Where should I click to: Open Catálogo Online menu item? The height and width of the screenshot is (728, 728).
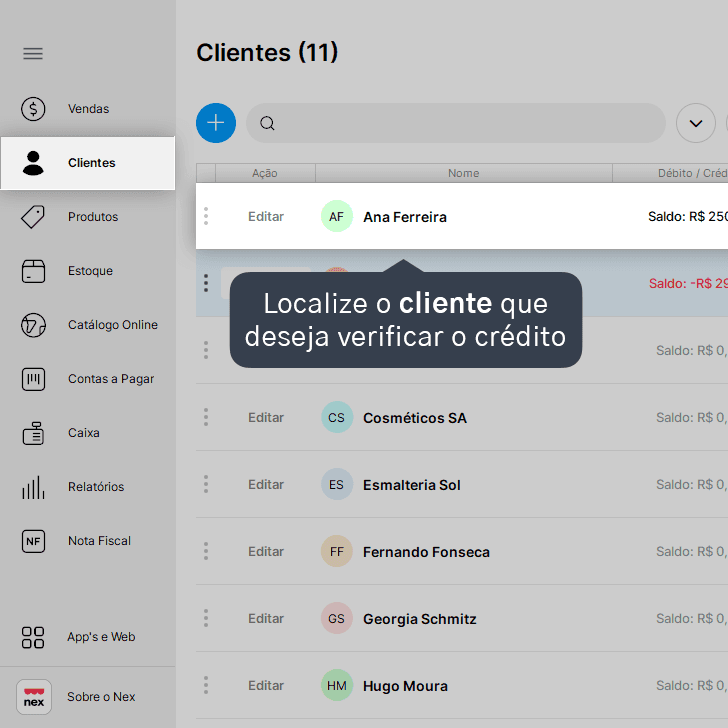point(88,325)
